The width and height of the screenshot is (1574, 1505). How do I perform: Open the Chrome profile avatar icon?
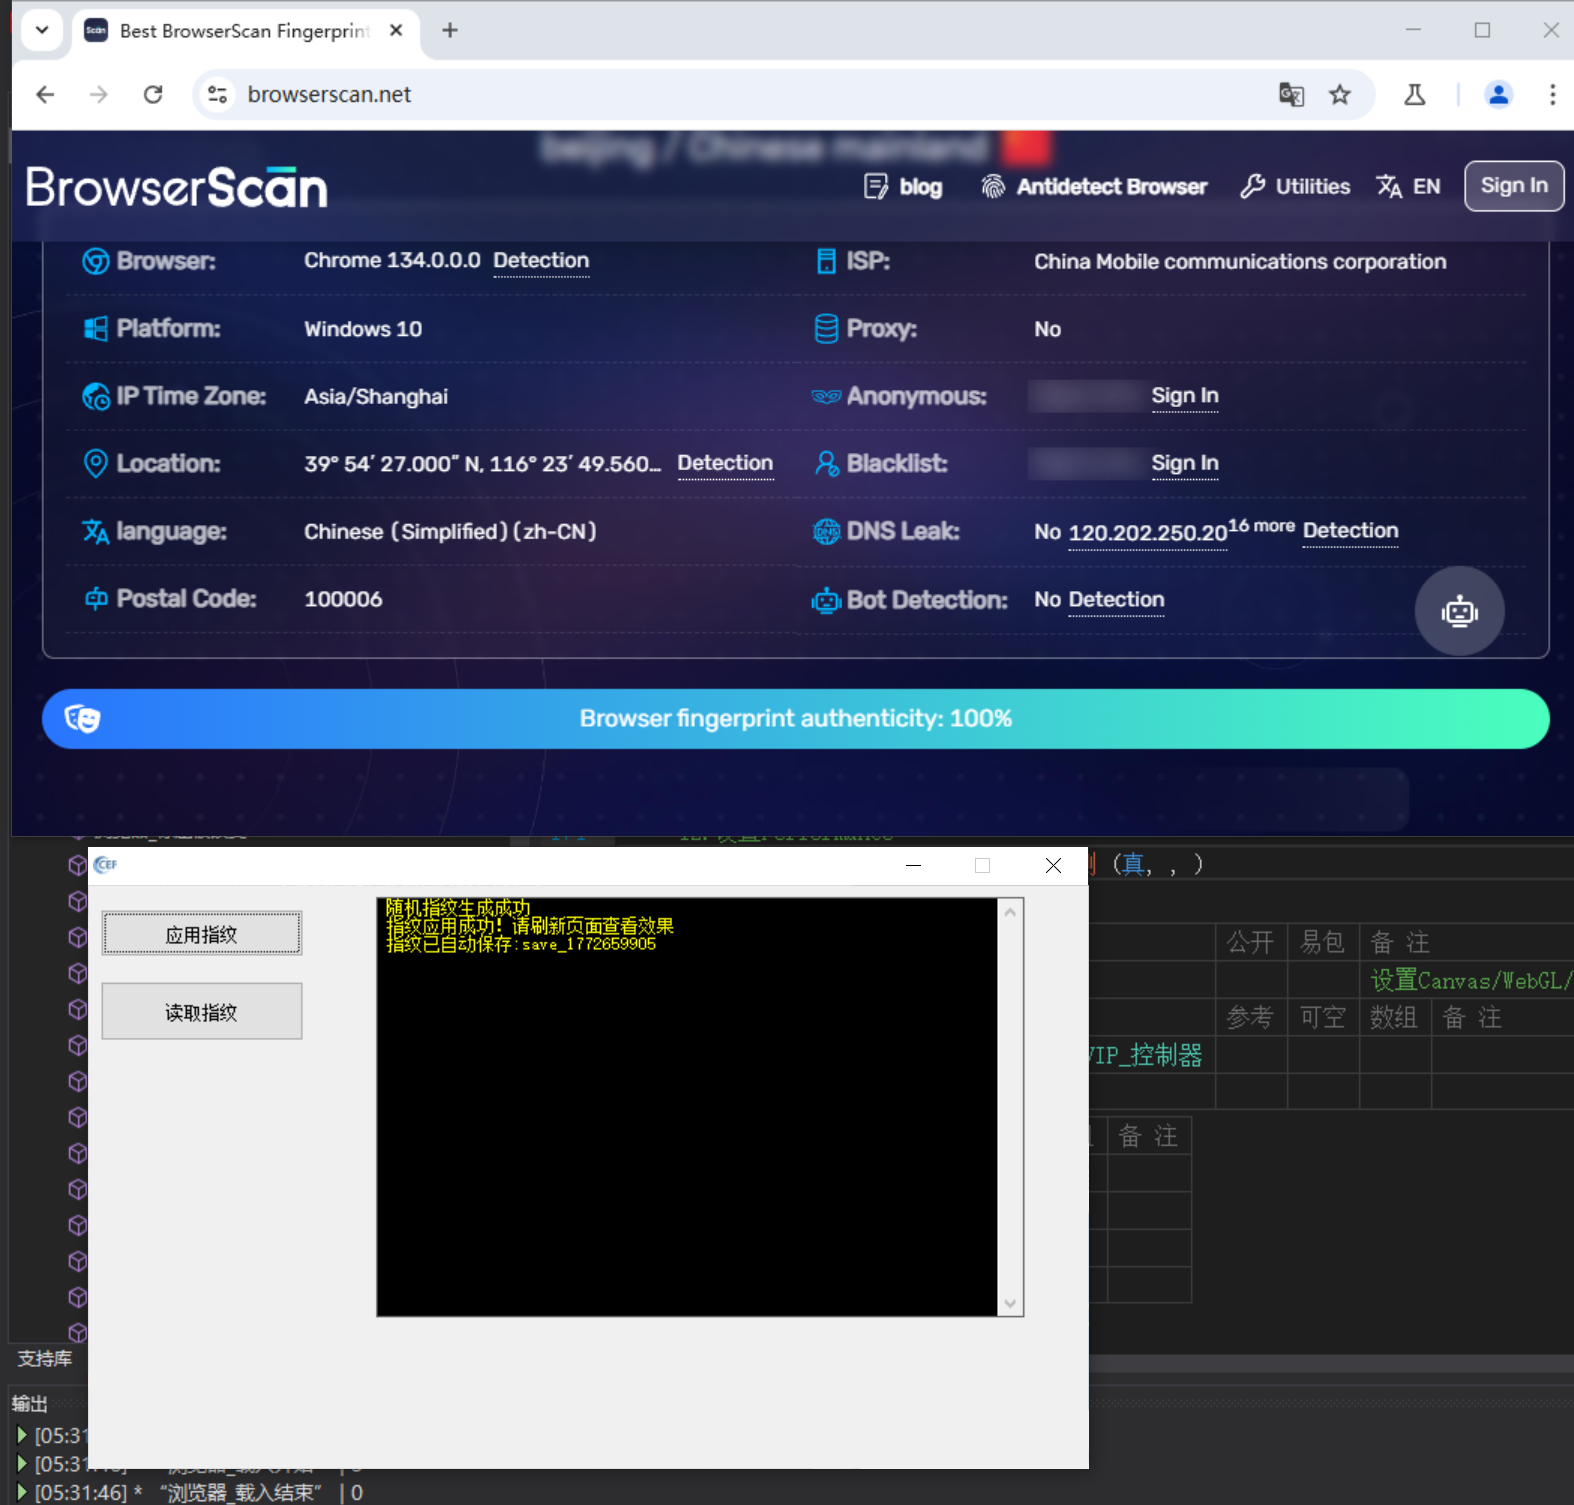(1498, 95)
